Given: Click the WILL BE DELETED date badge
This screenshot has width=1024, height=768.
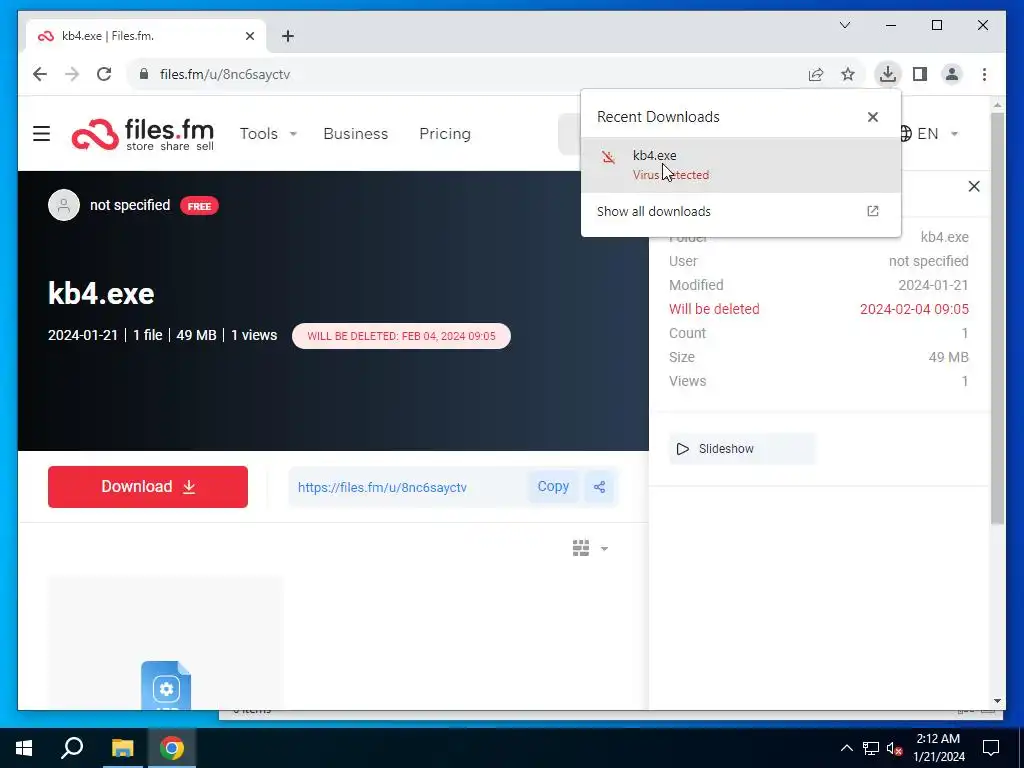Looking at the screenshot, I should pos(401,336).
